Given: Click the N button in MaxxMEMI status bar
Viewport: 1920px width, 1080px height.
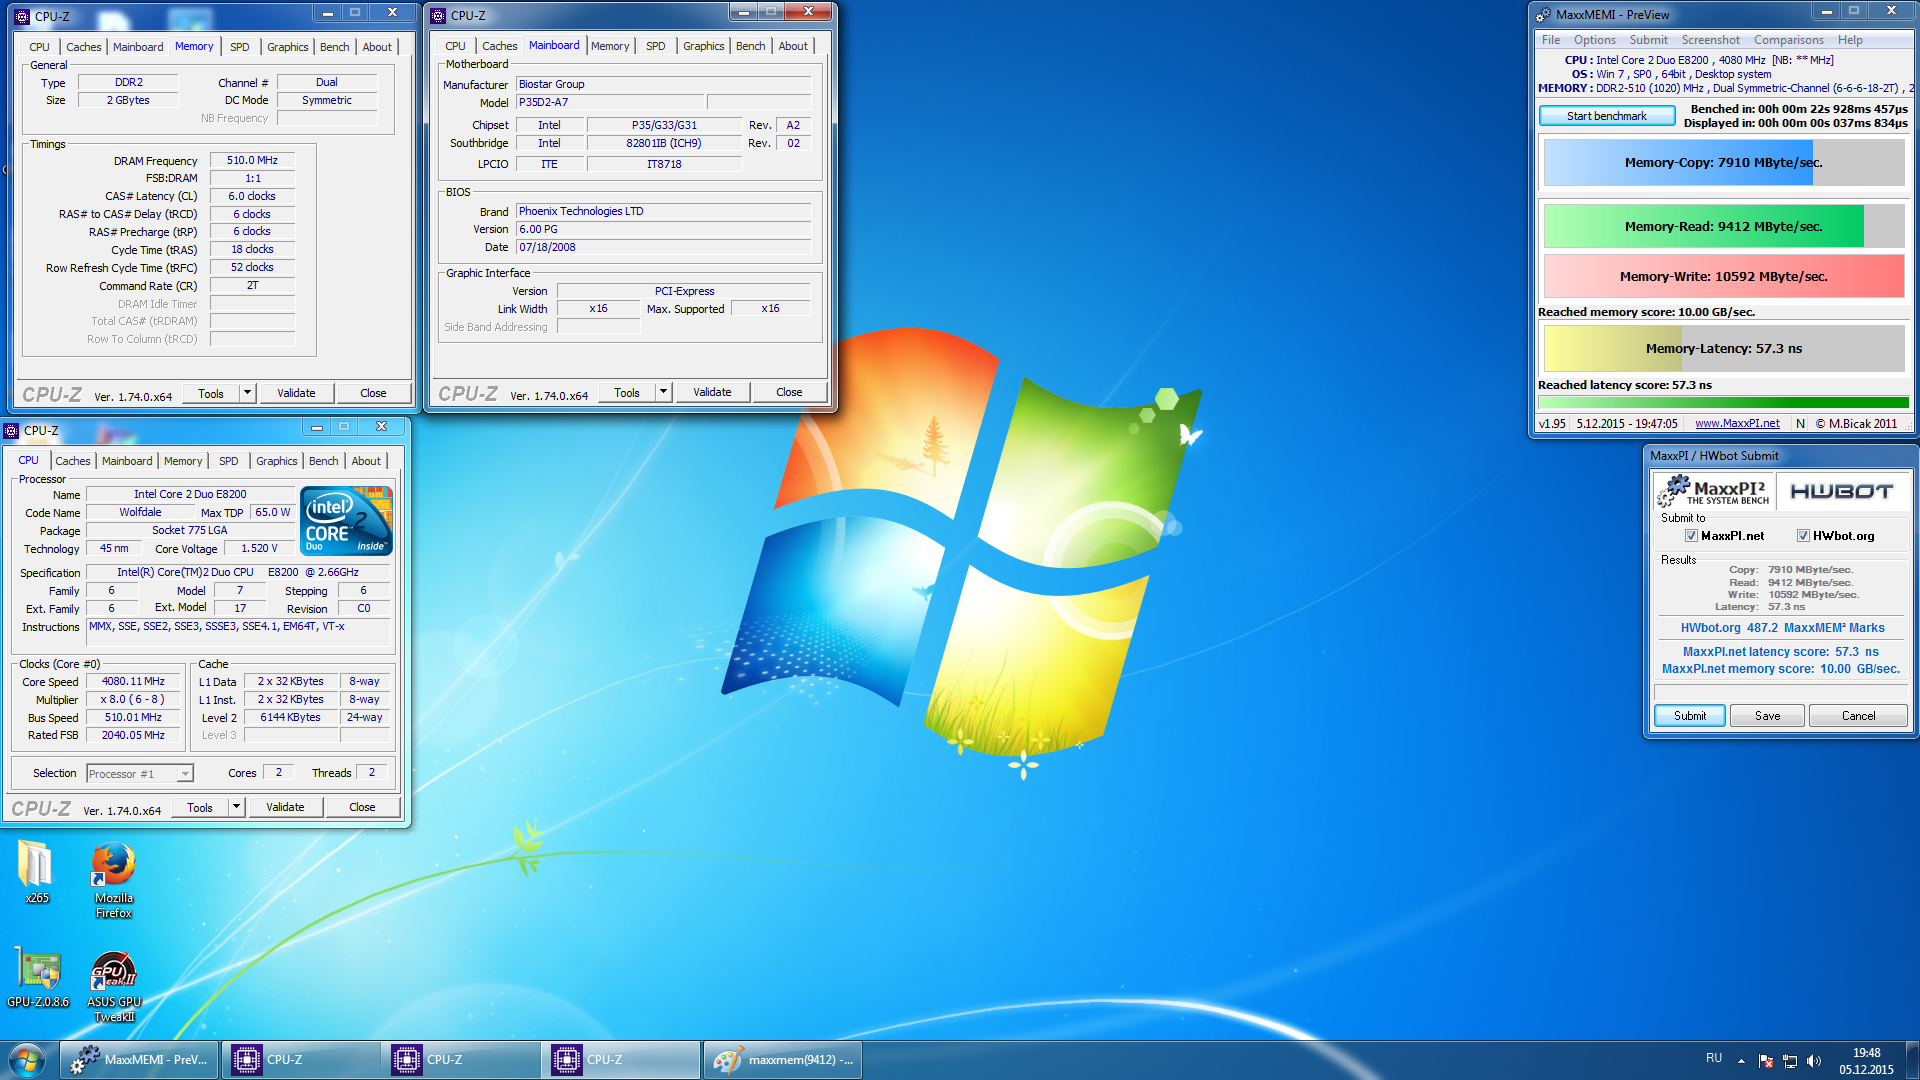Looking at the screenshot, I should pos(1800,423).
